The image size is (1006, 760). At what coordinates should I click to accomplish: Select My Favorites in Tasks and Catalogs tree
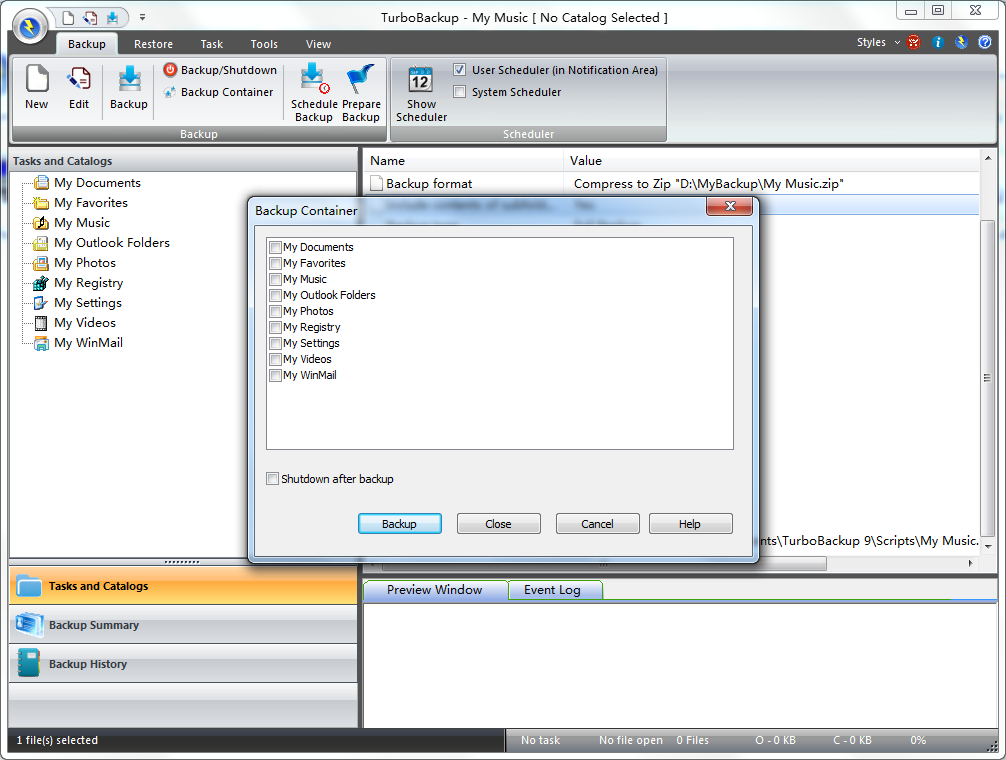click(x=90, y=203)
